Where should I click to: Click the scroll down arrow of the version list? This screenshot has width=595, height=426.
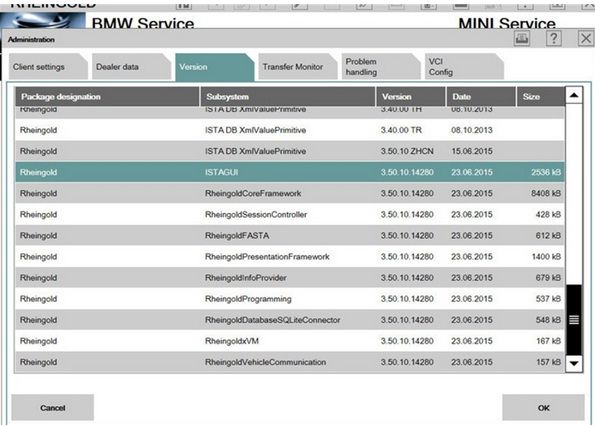[574, 363]
